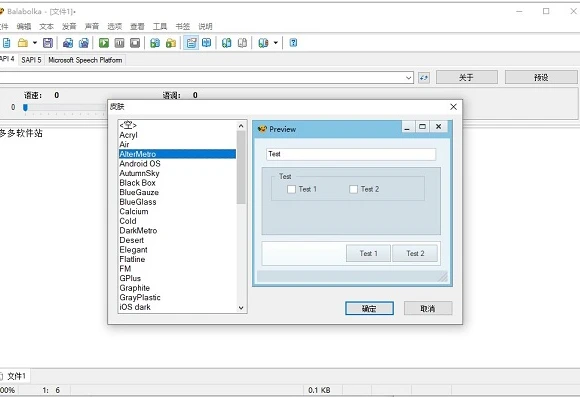
Task: Select the BlueGauze skin
Action: click(x=177, y=192)
